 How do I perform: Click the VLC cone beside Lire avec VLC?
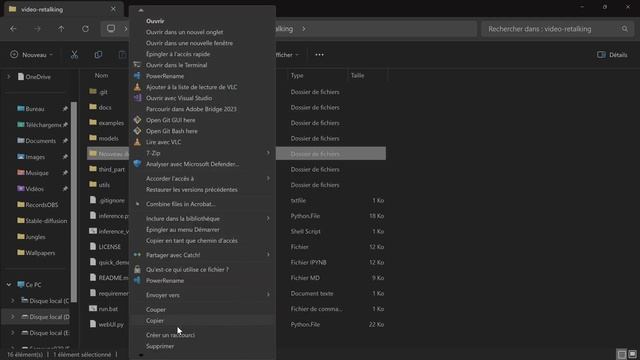point(137,142)
